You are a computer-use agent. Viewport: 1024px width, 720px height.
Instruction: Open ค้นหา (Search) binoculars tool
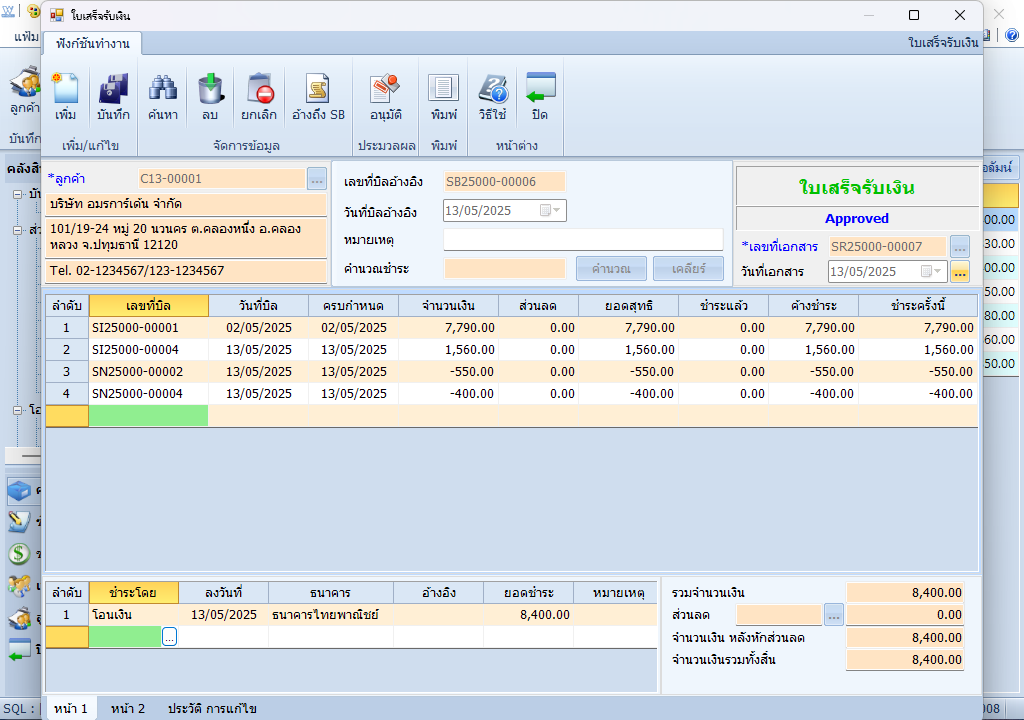click(163, 97)
